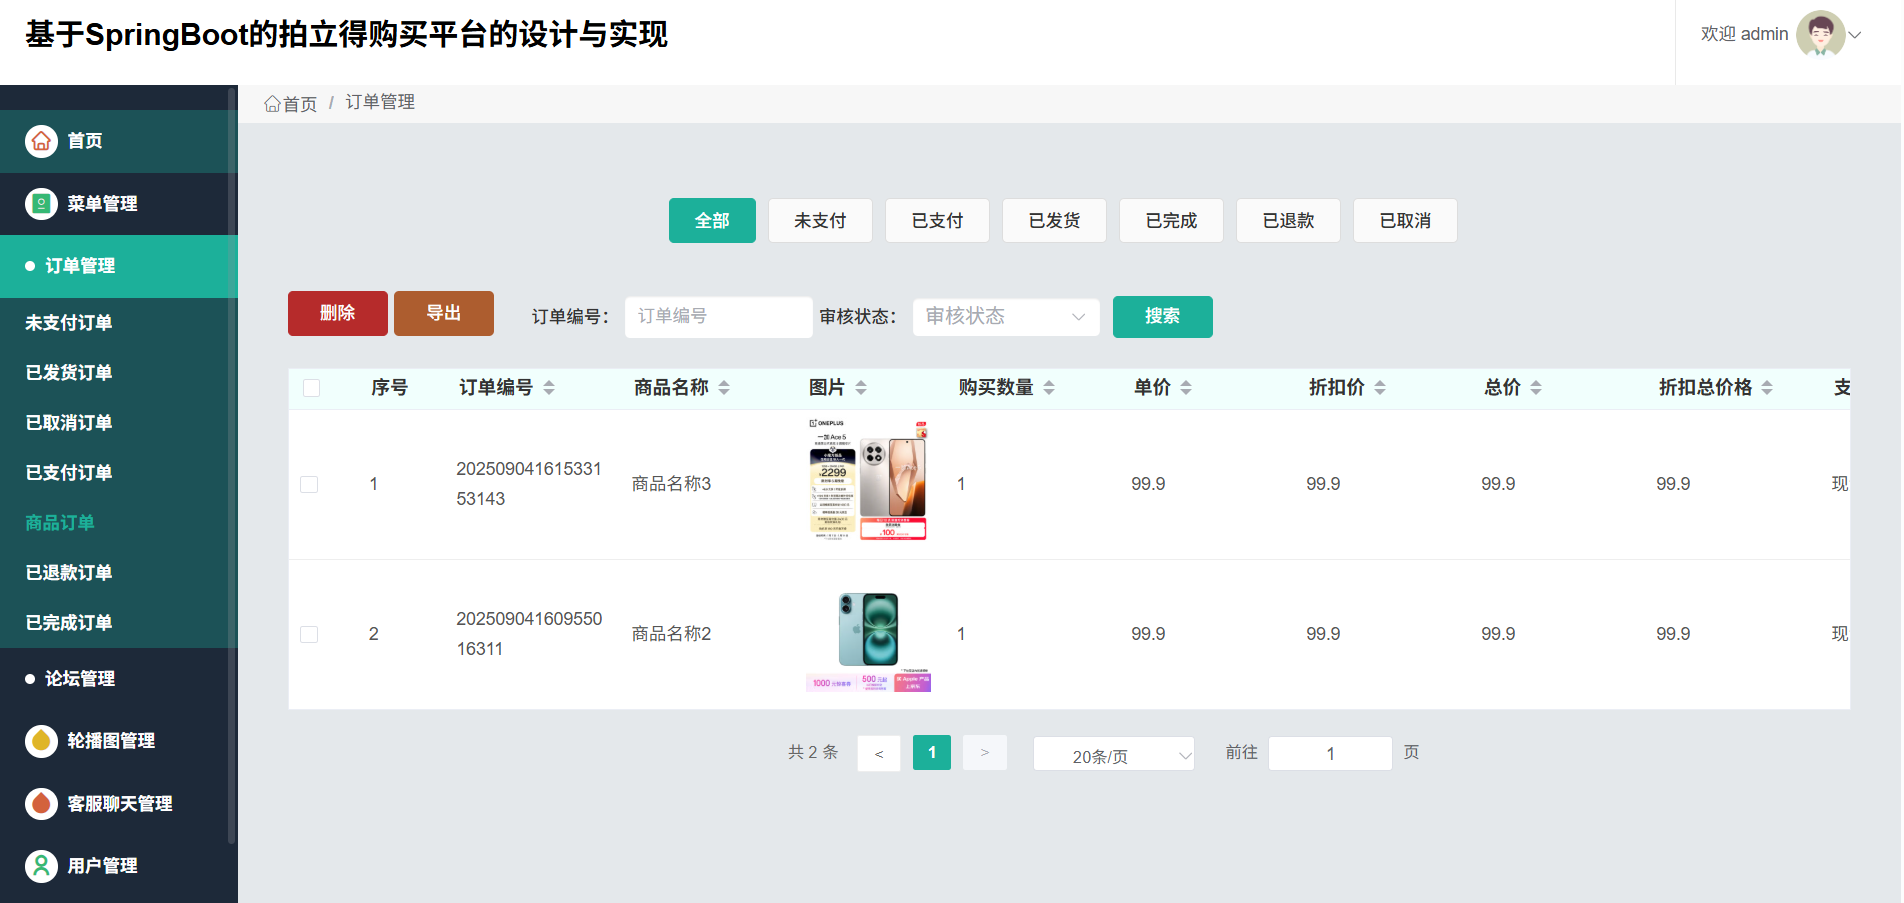
Task: Click the 序号 column header
Action: (389, 388)
